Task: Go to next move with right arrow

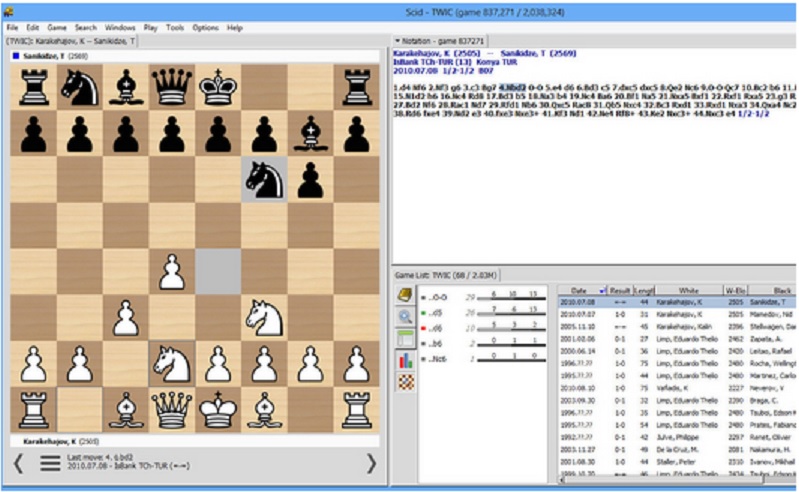Action: tap(371, 463)
